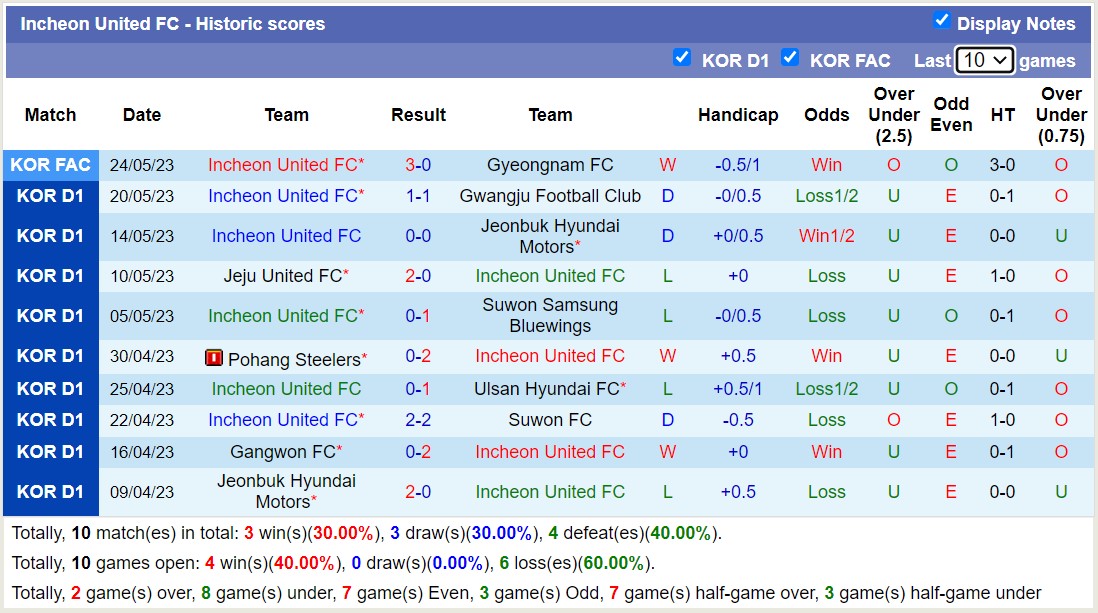Click the 40.00% defeats percentage text
1098x613 pixels.
coord(679,533)
